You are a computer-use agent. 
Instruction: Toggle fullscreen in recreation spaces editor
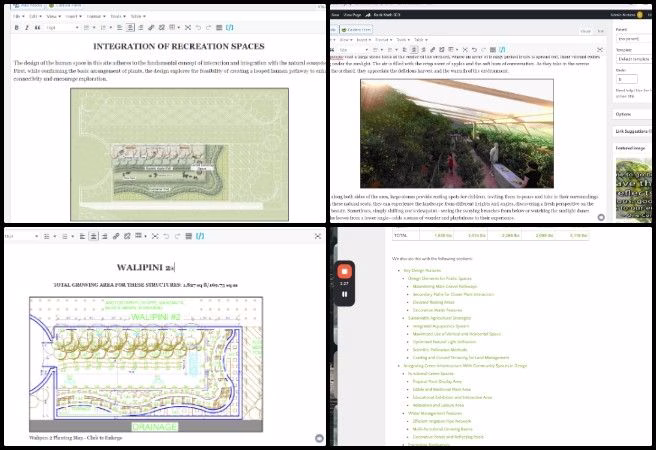coord(188,28)
